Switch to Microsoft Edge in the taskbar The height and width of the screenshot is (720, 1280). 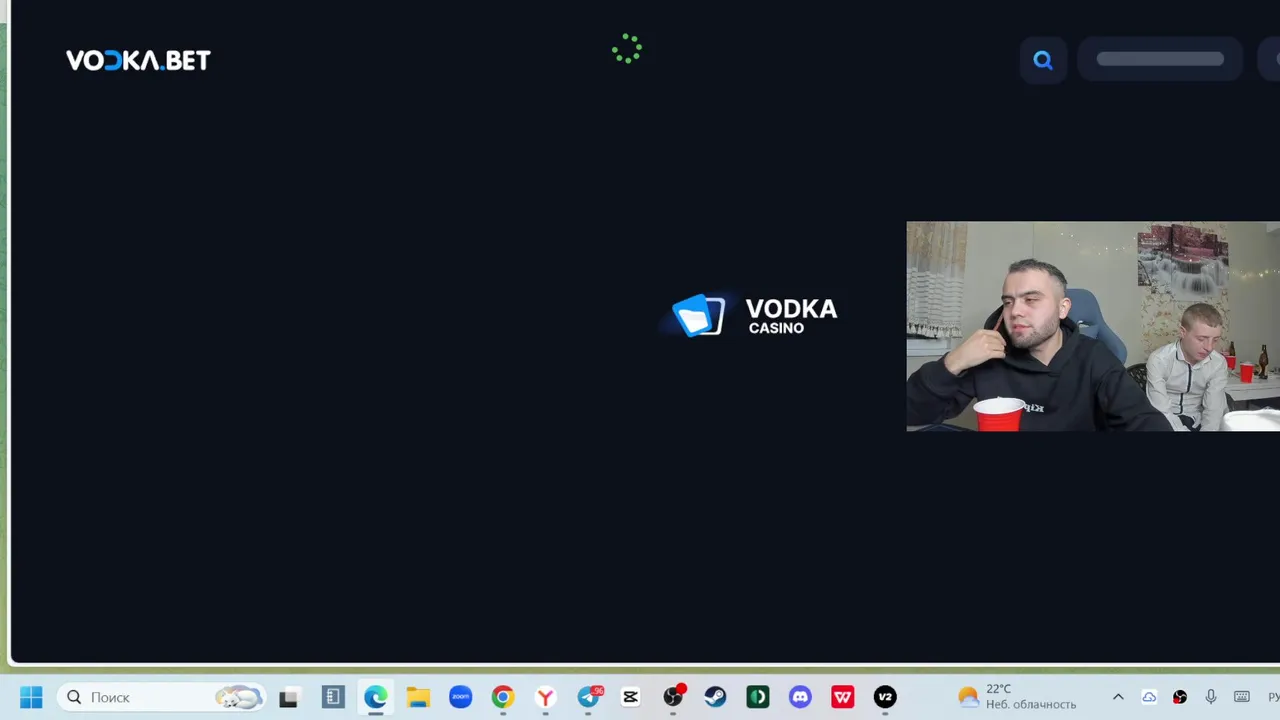(376, 697)
